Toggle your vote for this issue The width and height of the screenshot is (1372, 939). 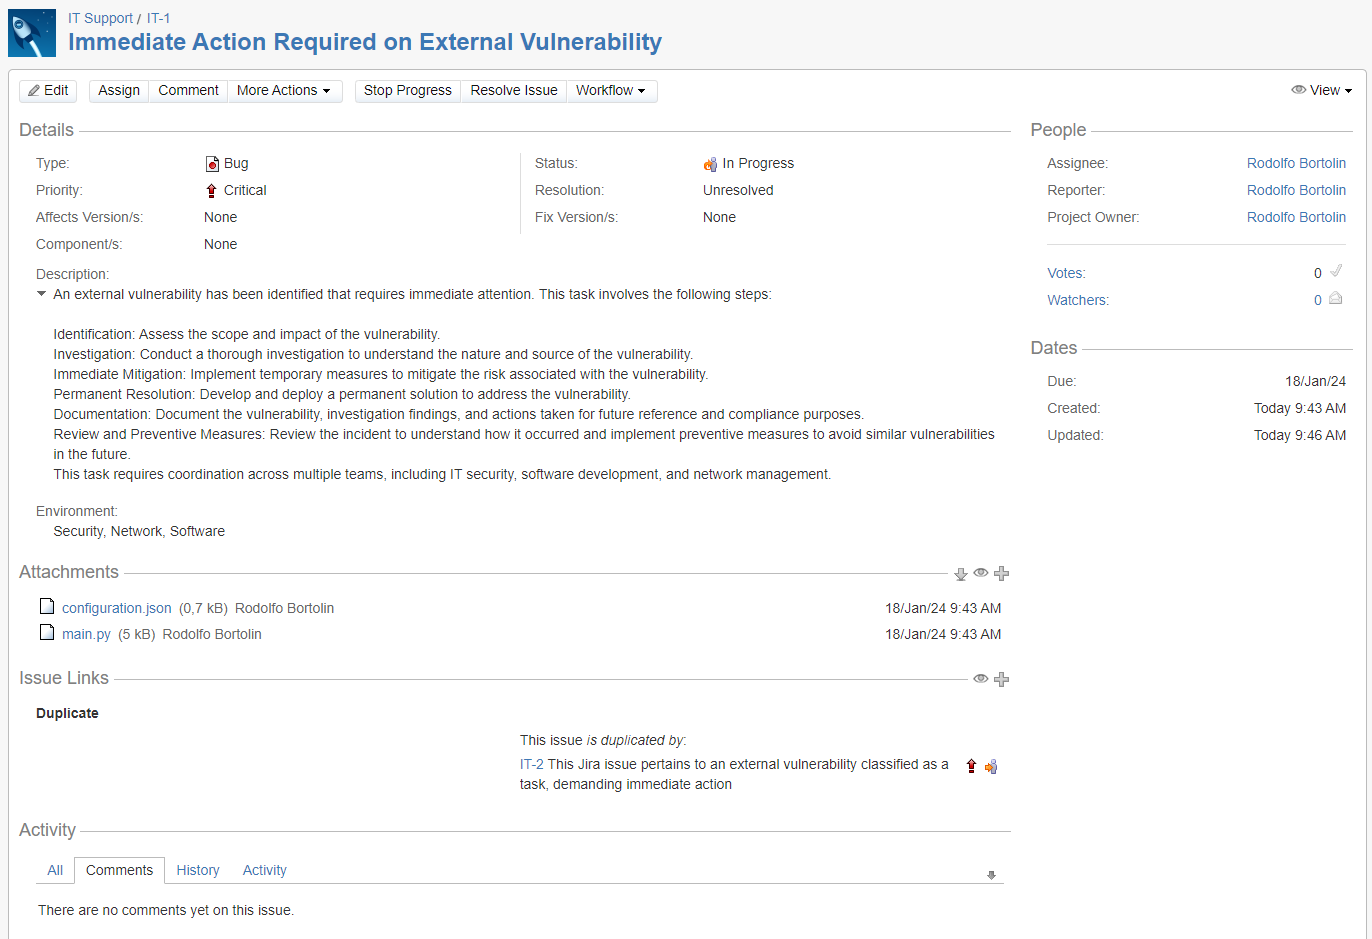(x=1336, y=271)
